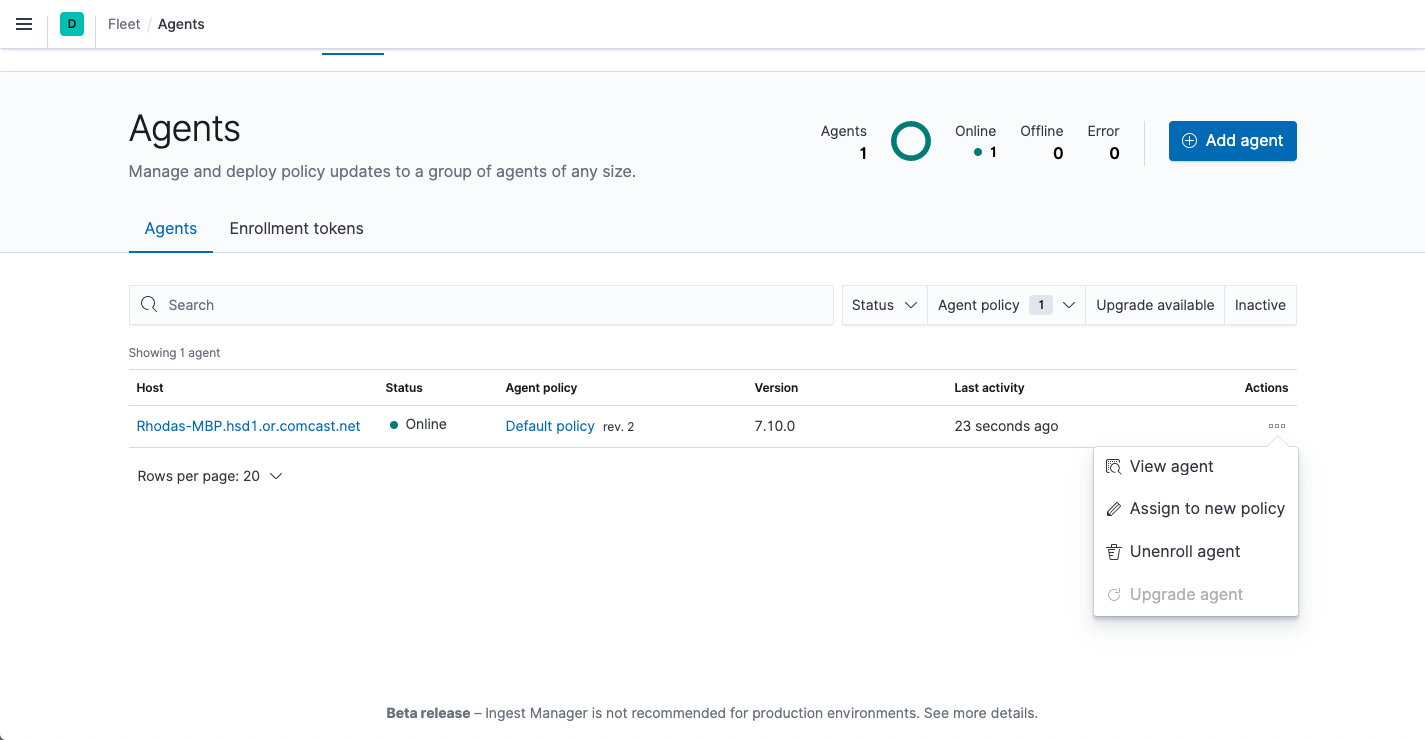The height and width of the screenshot is (740, 1425).
Task: Choose Assign to new policy
Action: point(1207,509)
